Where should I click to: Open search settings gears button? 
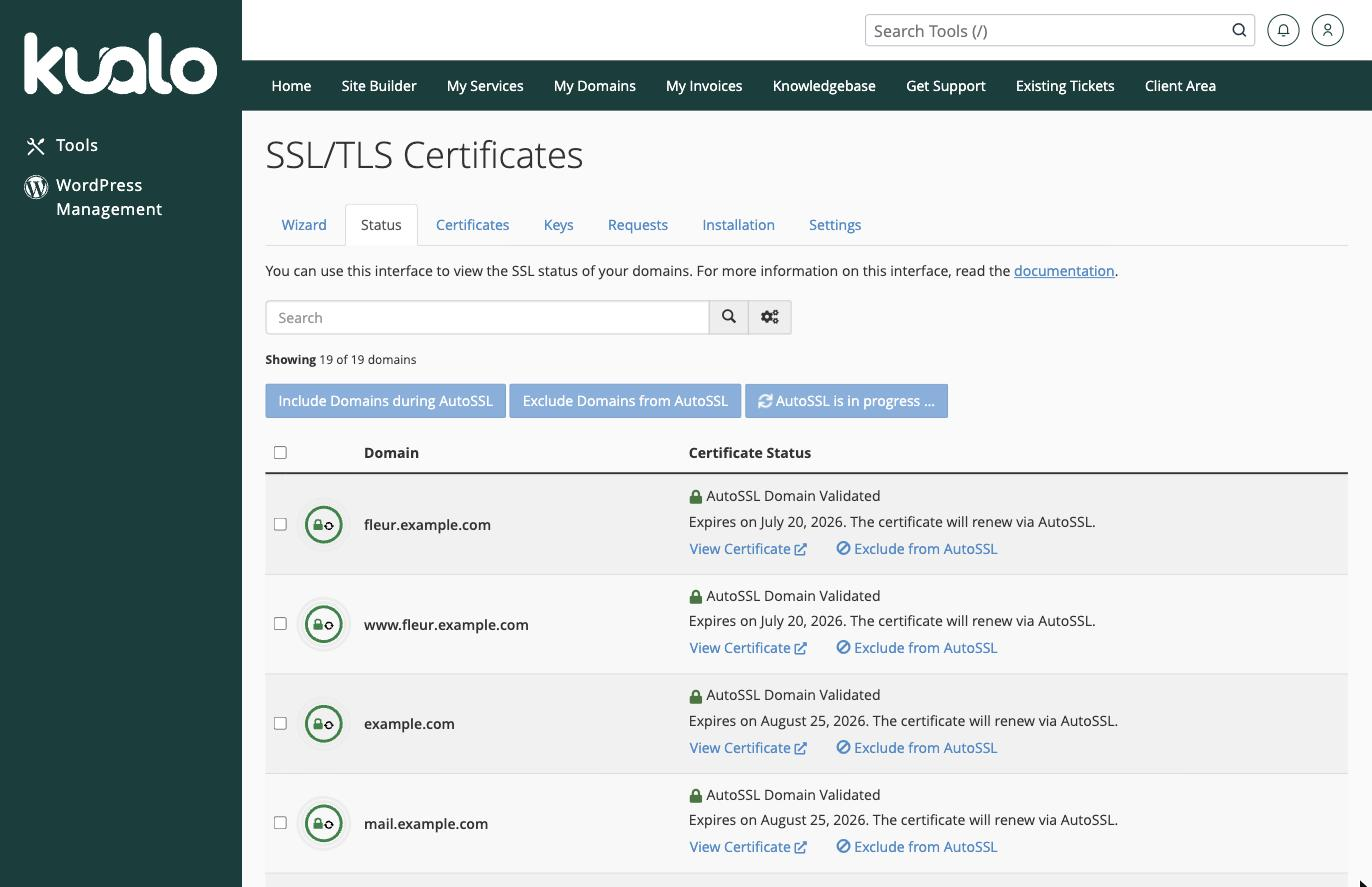(770, 317)
